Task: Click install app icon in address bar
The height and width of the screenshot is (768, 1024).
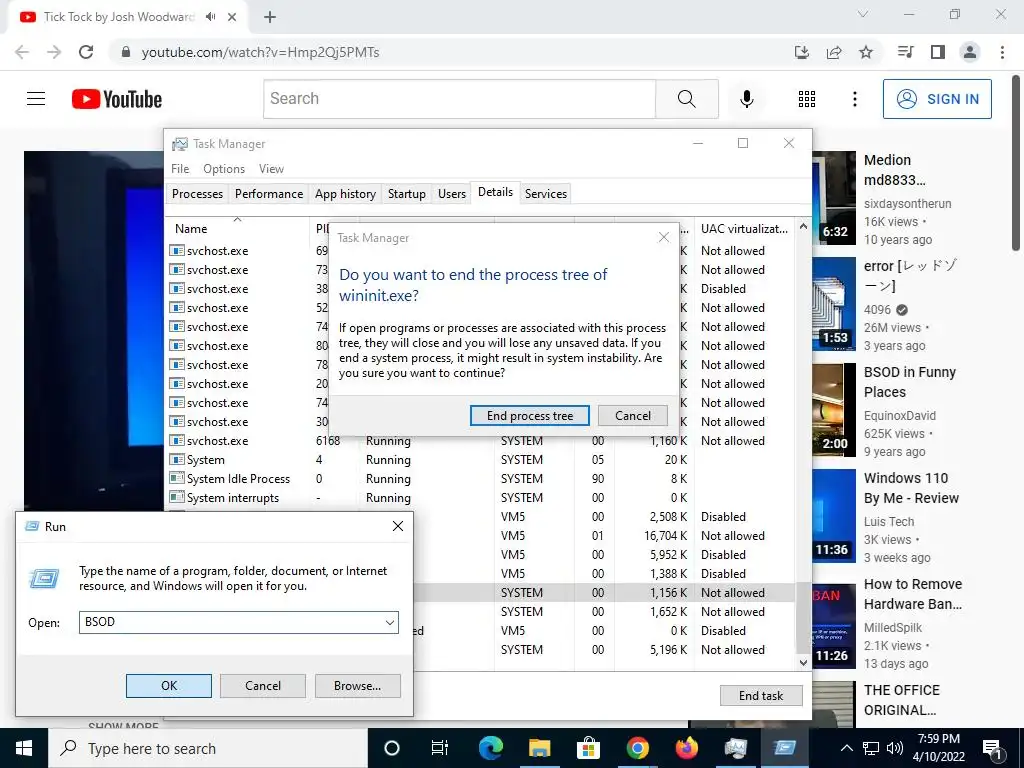Action: pos(802,52)
